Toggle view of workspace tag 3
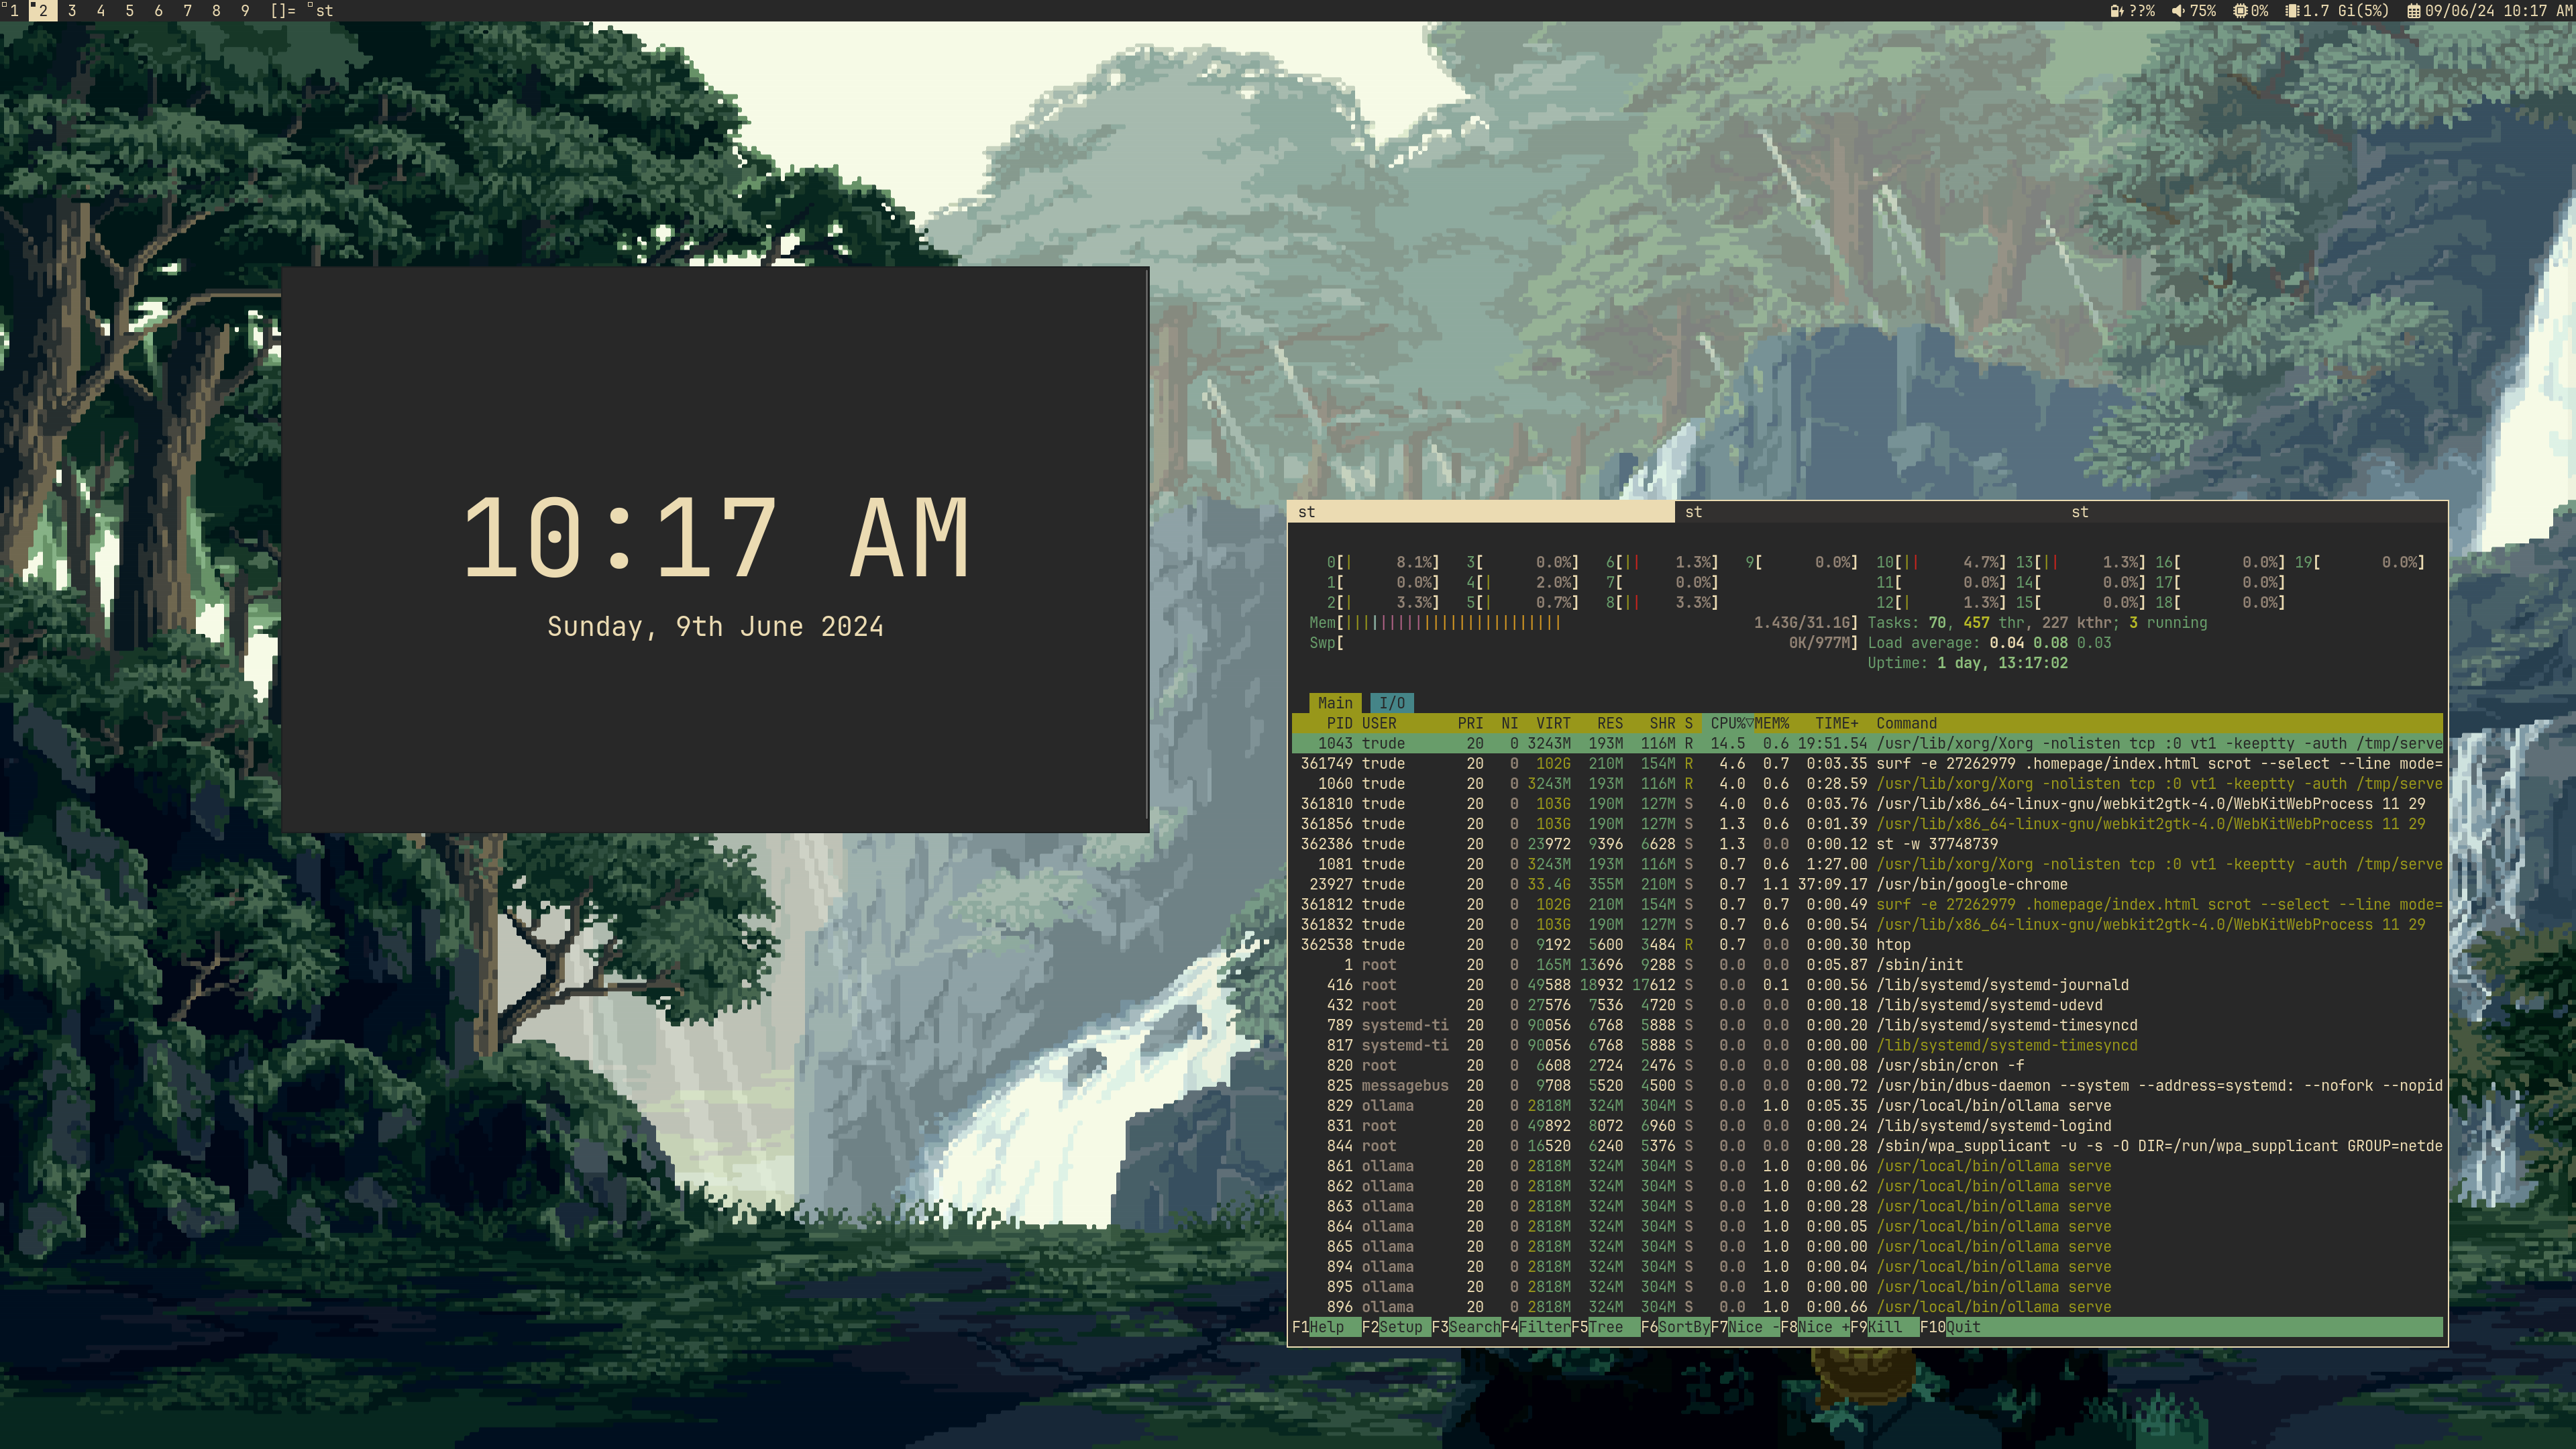Image resolution: width=2576 pixels, height=1449 pixels. 71,11
